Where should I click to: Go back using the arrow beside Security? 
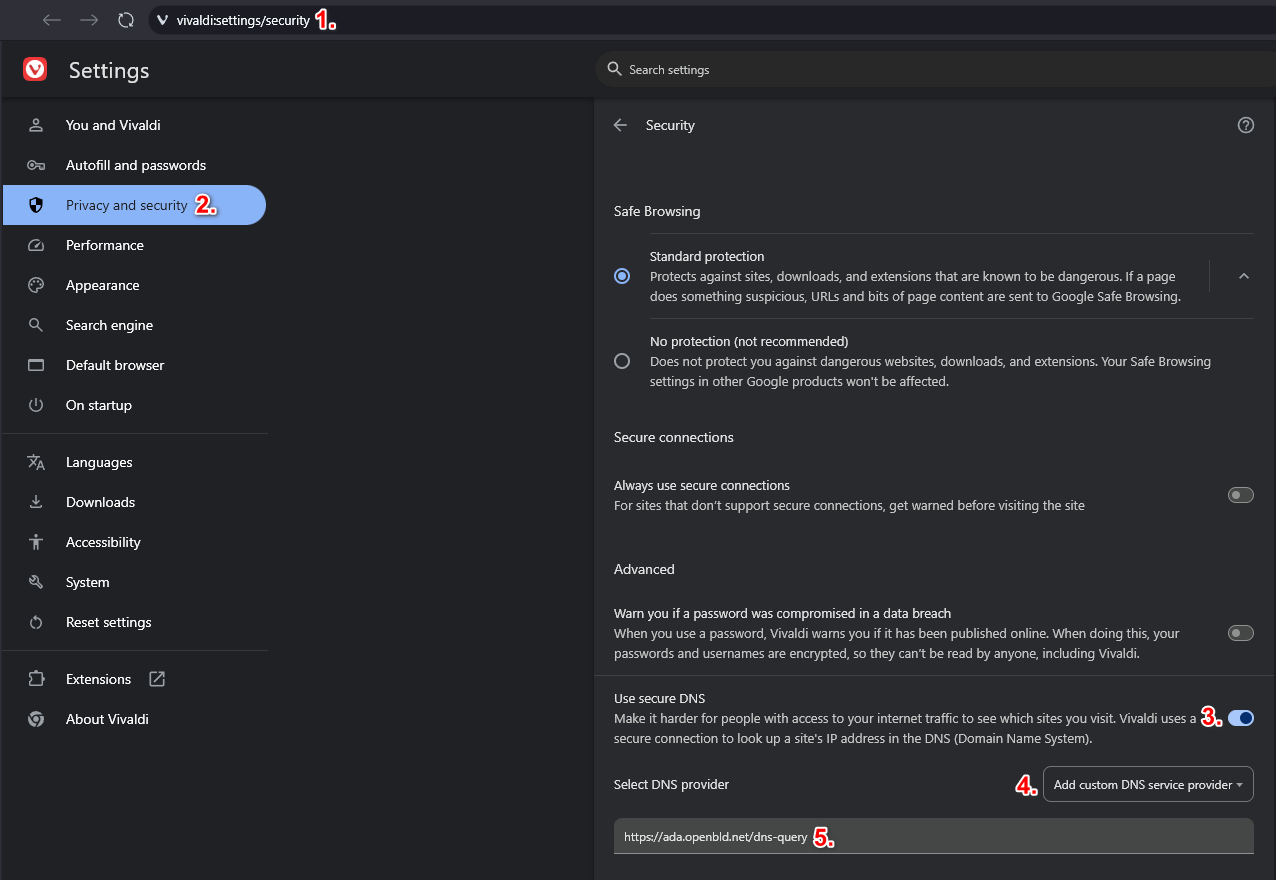point(620,125)
